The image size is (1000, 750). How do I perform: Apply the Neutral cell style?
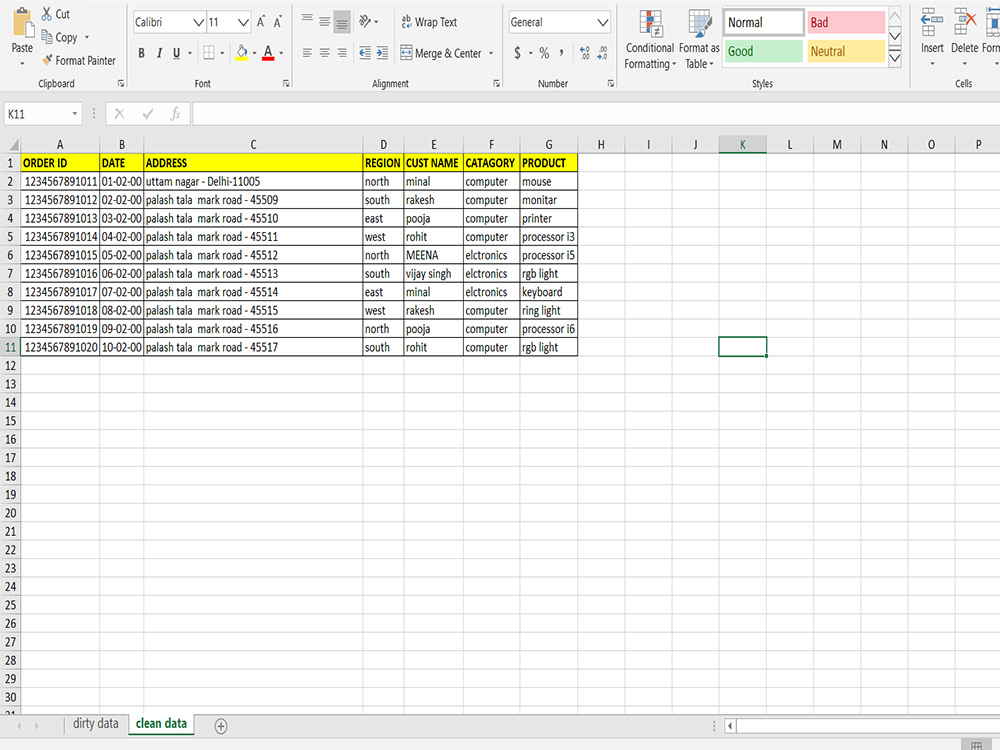coord(846,51)
